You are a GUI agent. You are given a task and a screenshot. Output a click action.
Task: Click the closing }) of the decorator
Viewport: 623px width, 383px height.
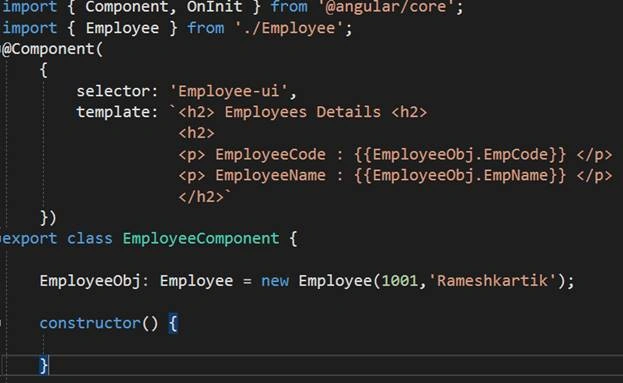48,218
